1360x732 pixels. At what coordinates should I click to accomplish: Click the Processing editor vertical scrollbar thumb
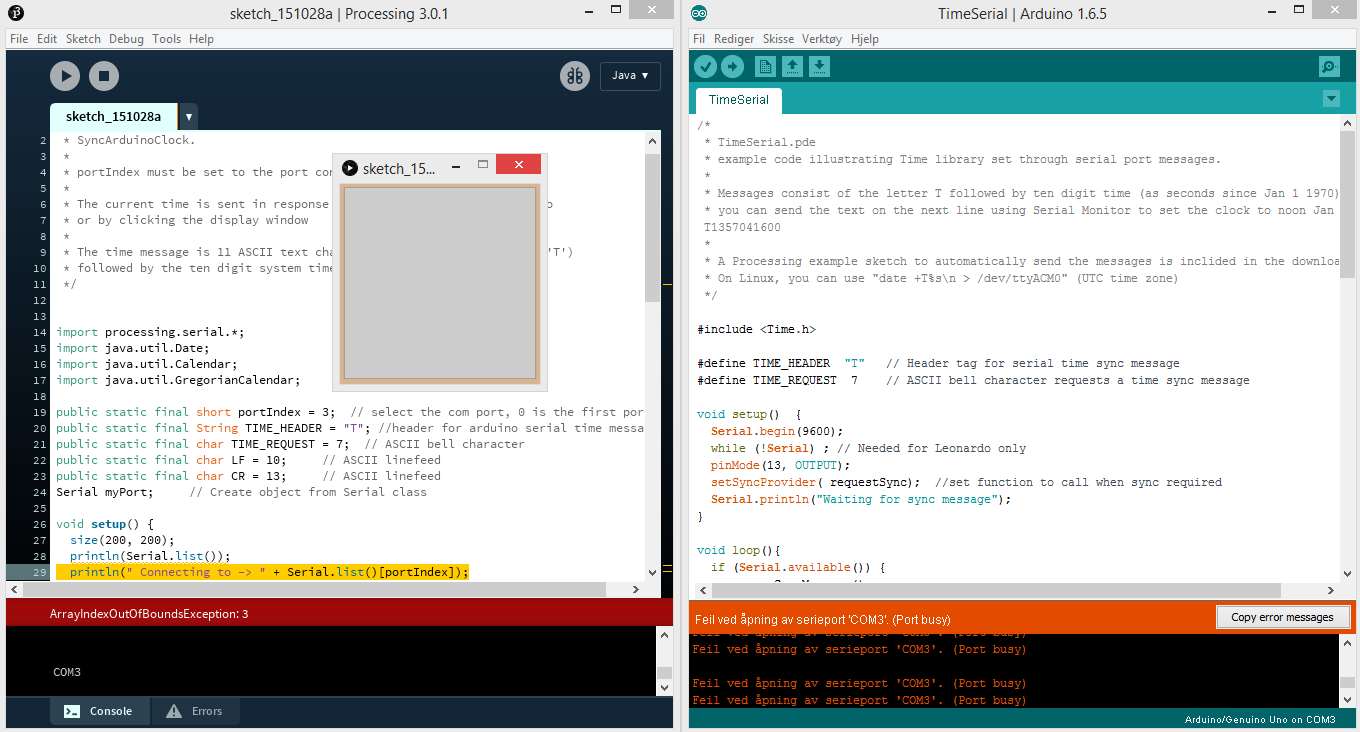652,227
